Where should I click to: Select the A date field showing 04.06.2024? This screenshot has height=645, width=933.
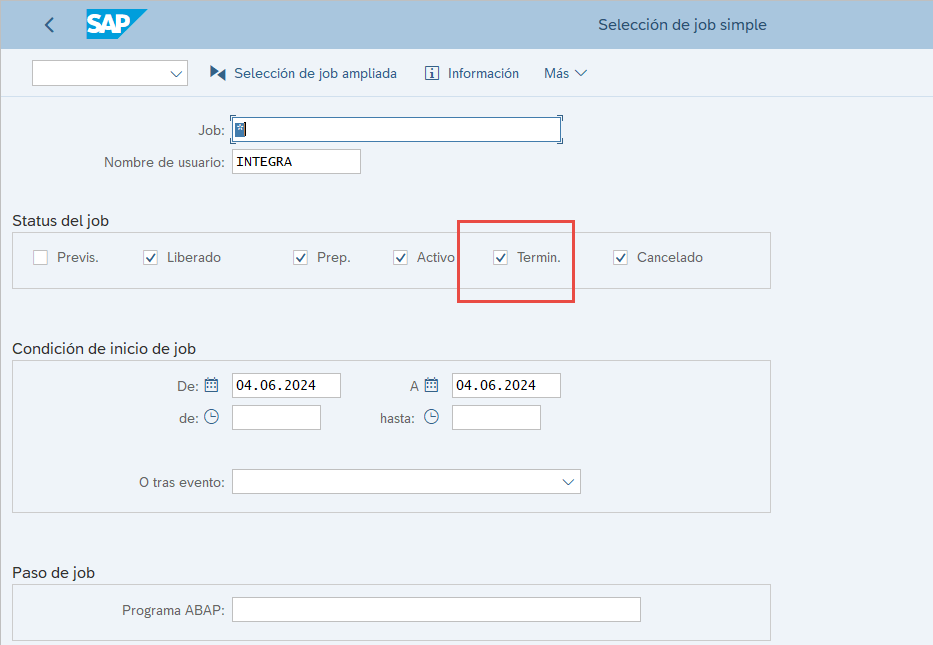pos(505,384)
